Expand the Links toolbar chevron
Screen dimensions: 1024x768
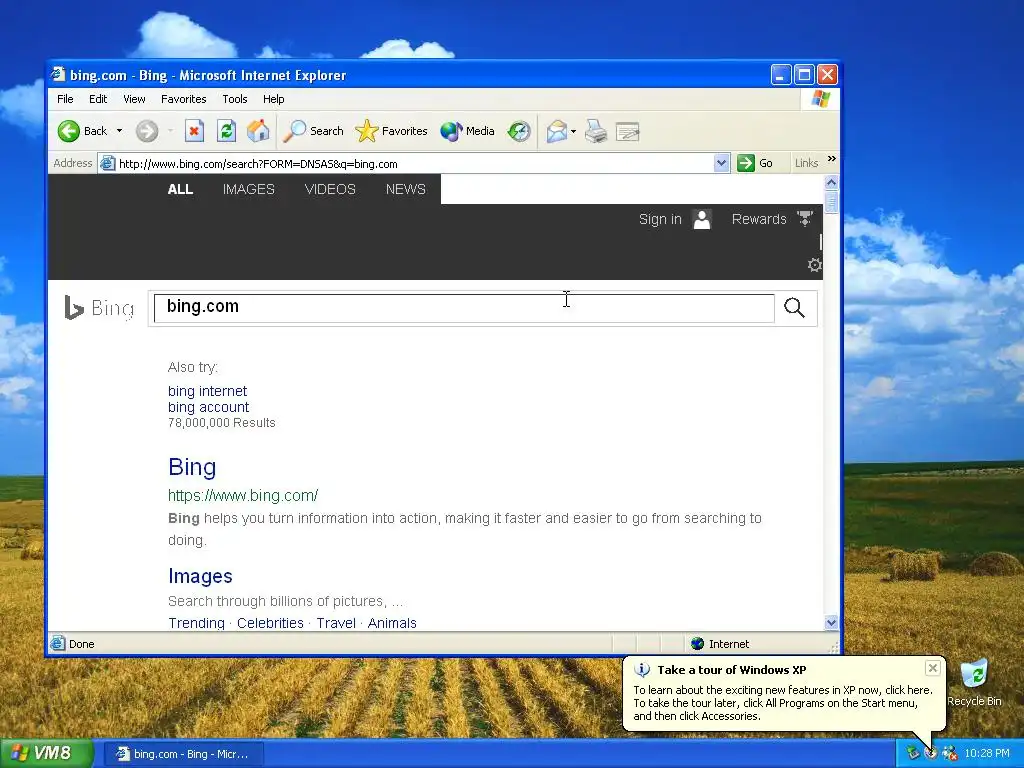[x=831, y=159]
